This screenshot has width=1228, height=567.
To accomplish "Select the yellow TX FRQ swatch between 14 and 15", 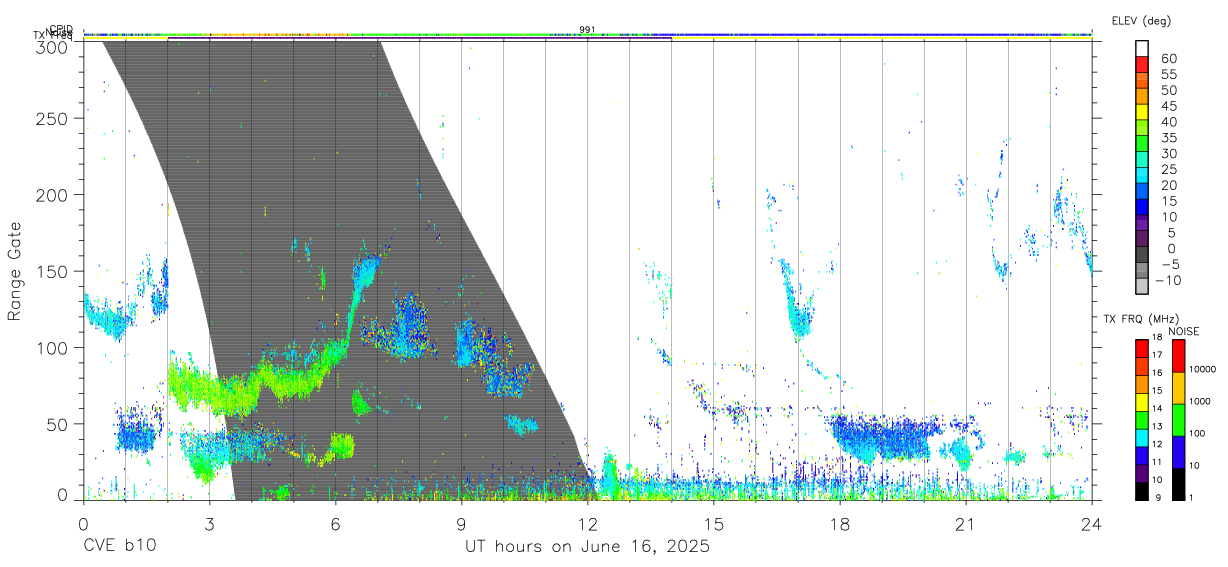I will pyautogui.click(x=1142, y=402).
